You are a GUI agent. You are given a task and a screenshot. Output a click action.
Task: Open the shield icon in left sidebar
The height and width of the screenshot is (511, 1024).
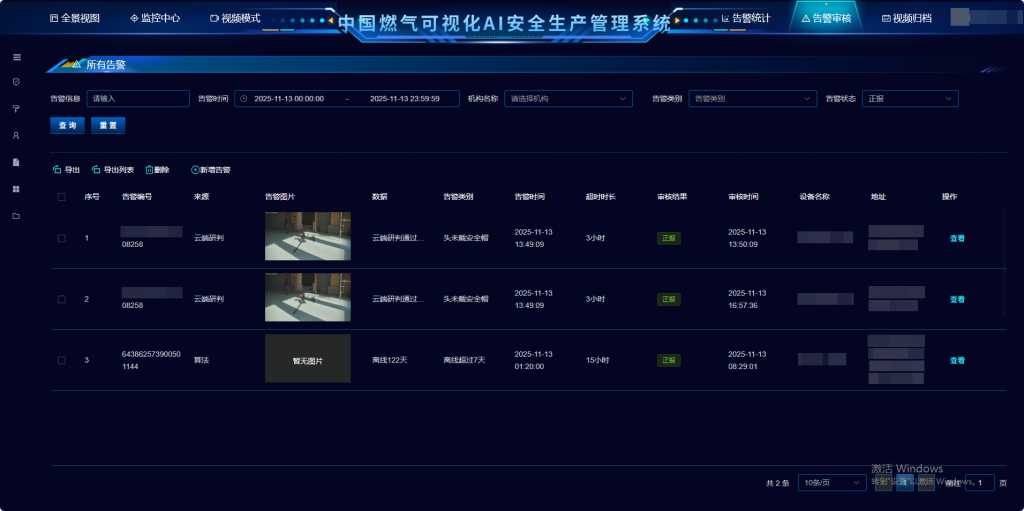(x=16, y=82)
